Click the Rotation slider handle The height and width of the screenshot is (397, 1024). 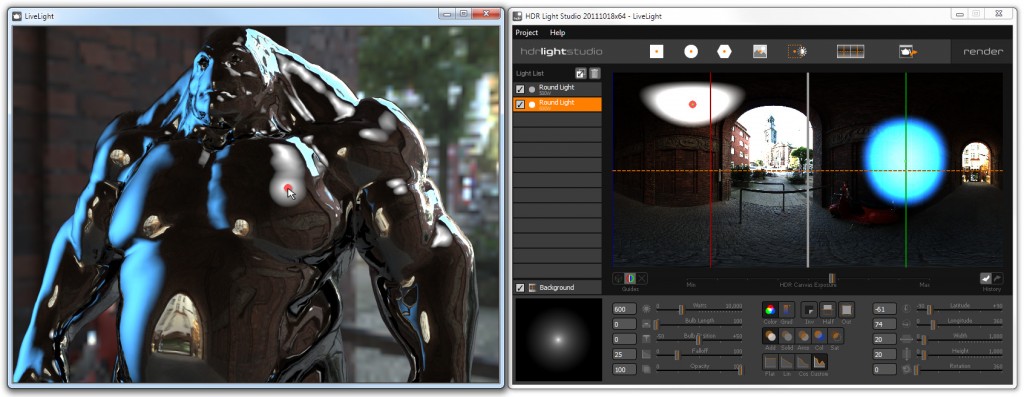tap(917, 370)
